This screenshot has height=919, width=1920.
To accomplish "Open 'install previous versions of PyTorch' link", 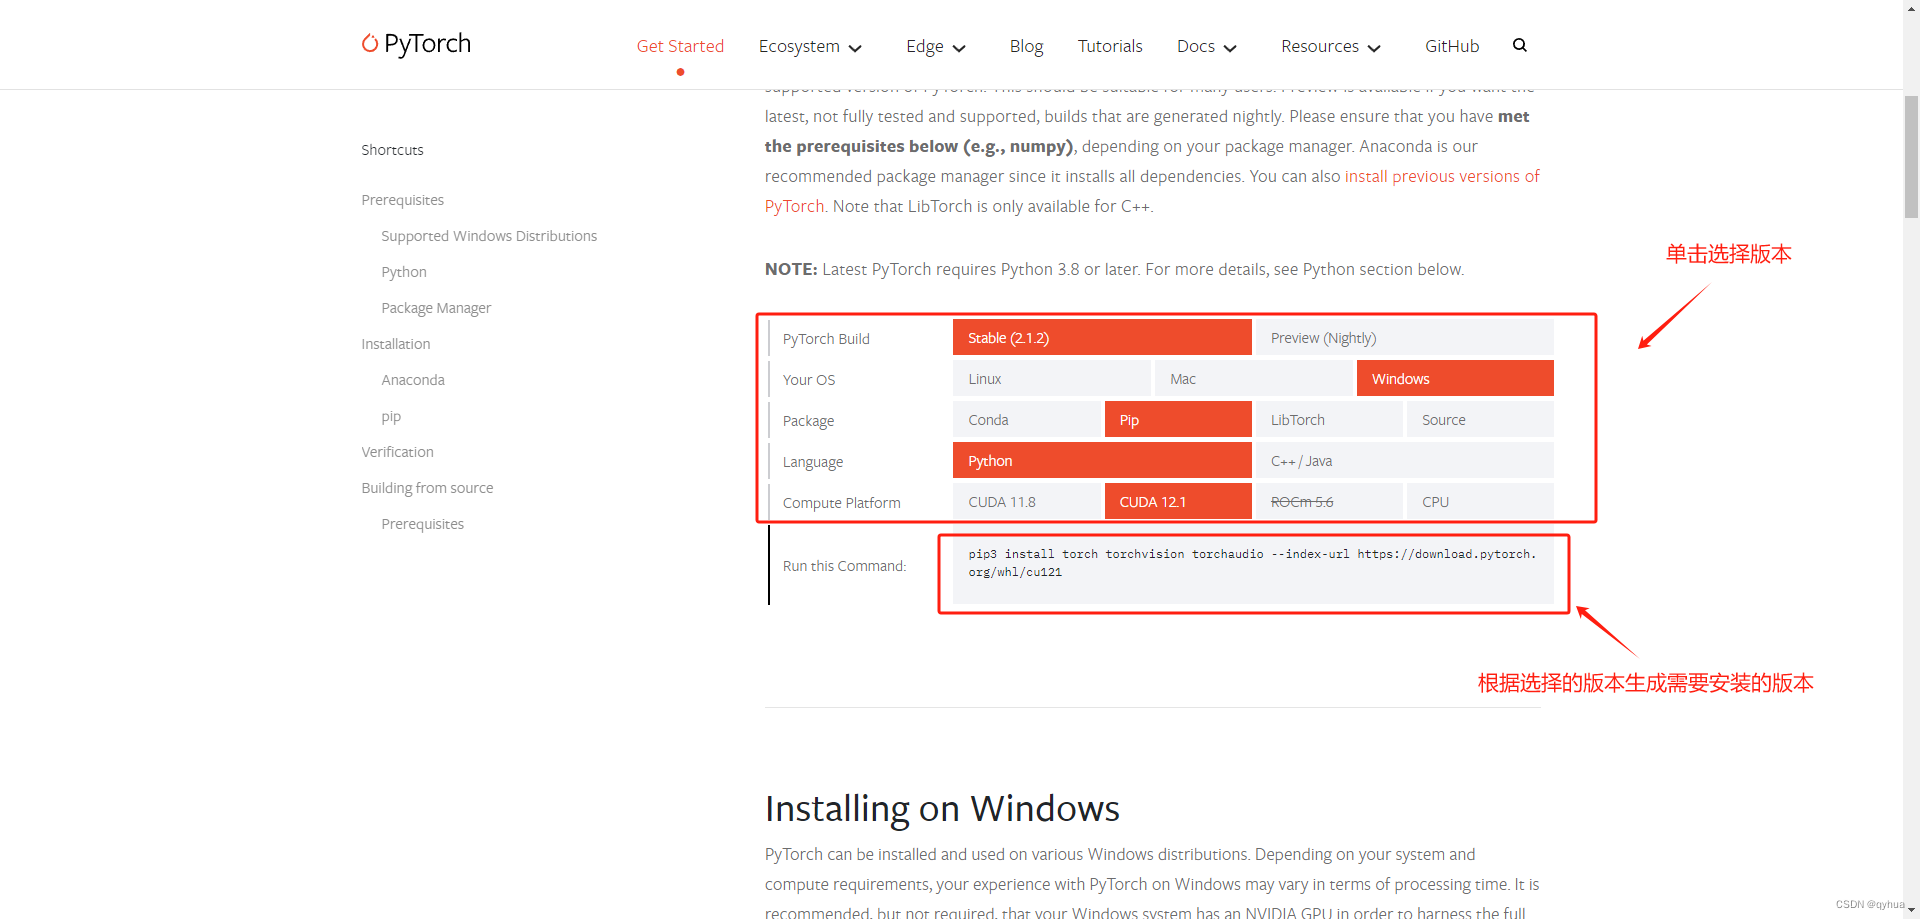I will coord(1442,176).
